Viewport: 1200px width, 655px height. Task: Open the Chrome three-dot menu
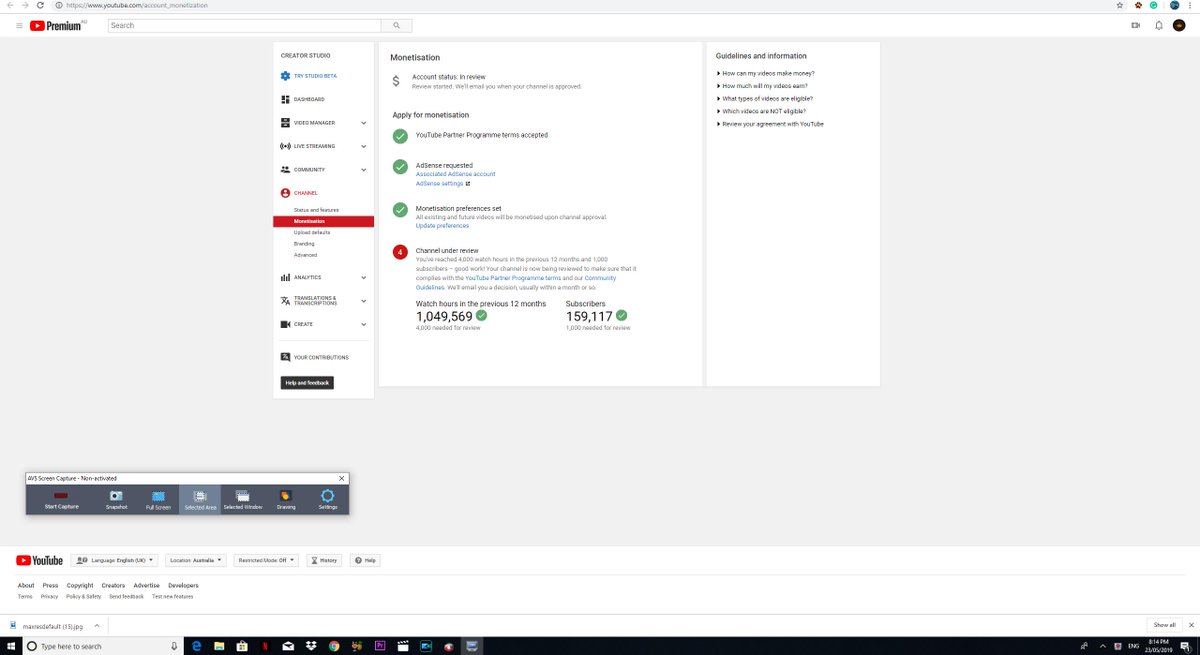(1192, 5)
